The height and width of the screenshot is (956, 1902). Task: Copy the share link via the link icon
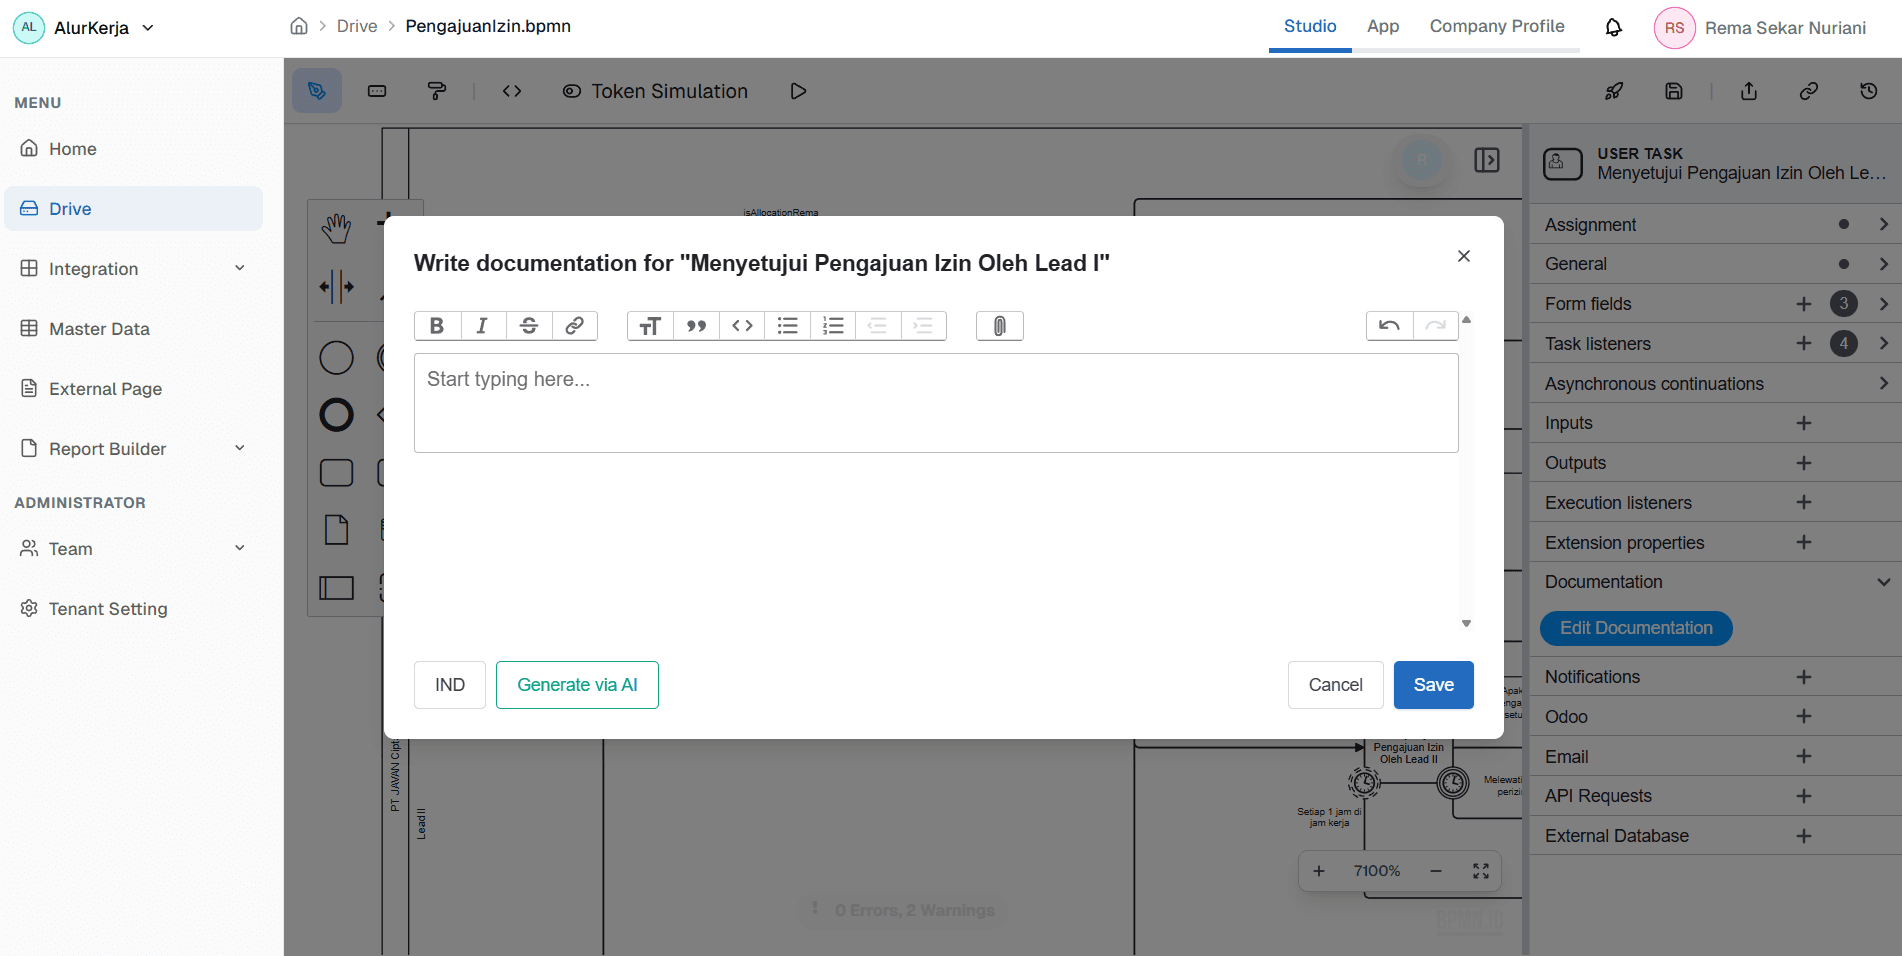pyautogui.click(x=1808, y=91)
